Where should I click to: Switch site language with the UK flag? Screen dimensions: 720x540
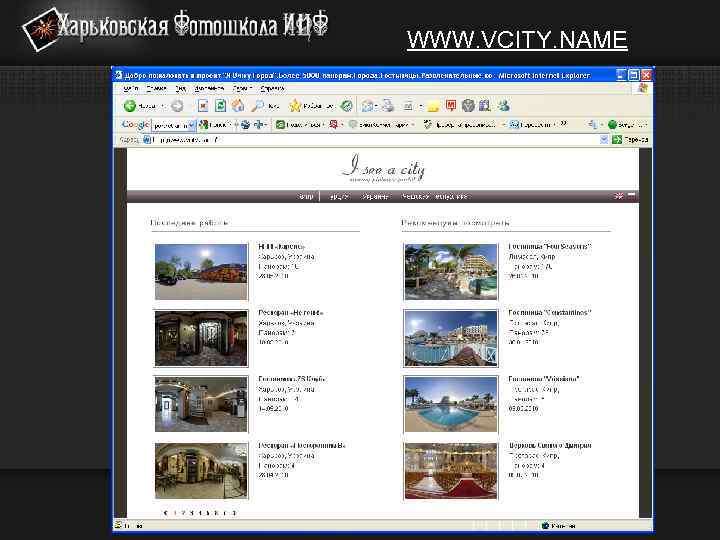(619, 196)
